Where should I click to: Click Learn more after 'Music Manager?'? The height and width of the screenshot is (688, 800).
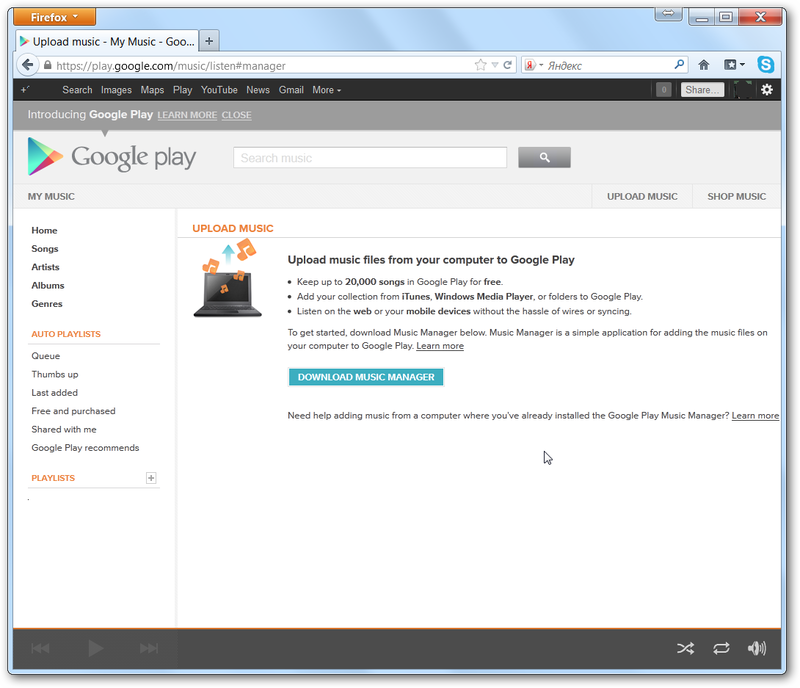pos(755,415)
